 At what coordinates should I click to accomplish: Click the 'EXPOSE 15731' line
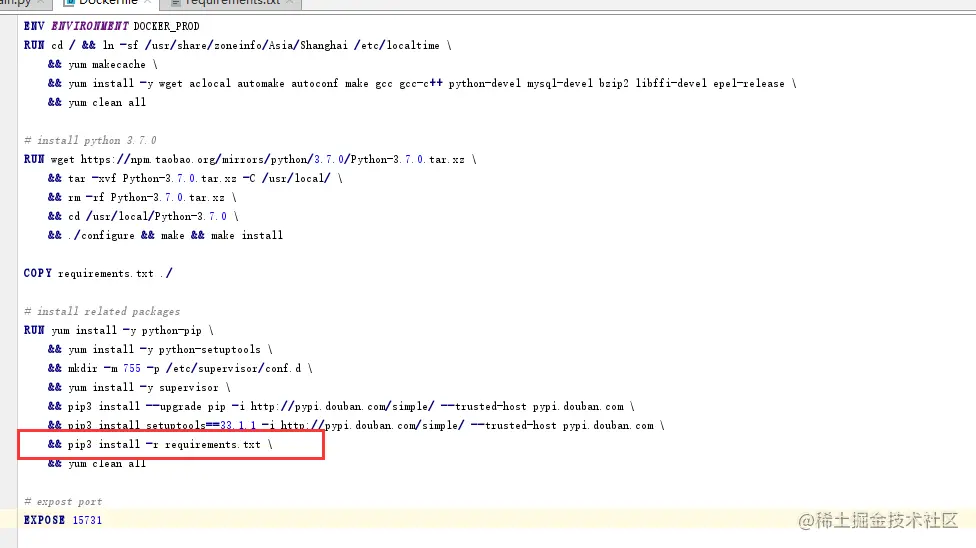click(x=63, y=520)
